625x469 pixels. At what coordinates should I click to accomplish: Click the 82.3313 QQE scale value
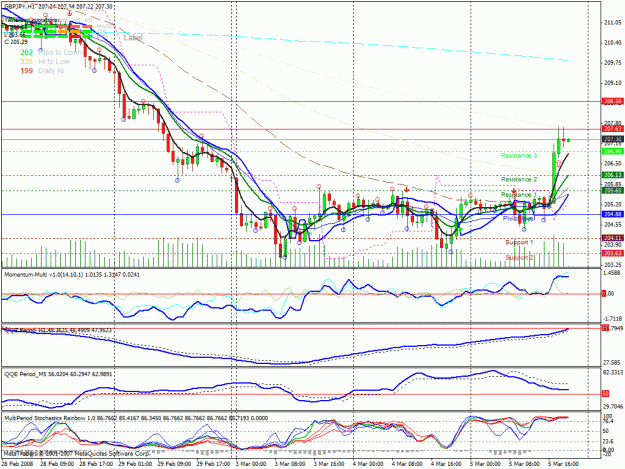pyautogui.click(x=613, y=373)
